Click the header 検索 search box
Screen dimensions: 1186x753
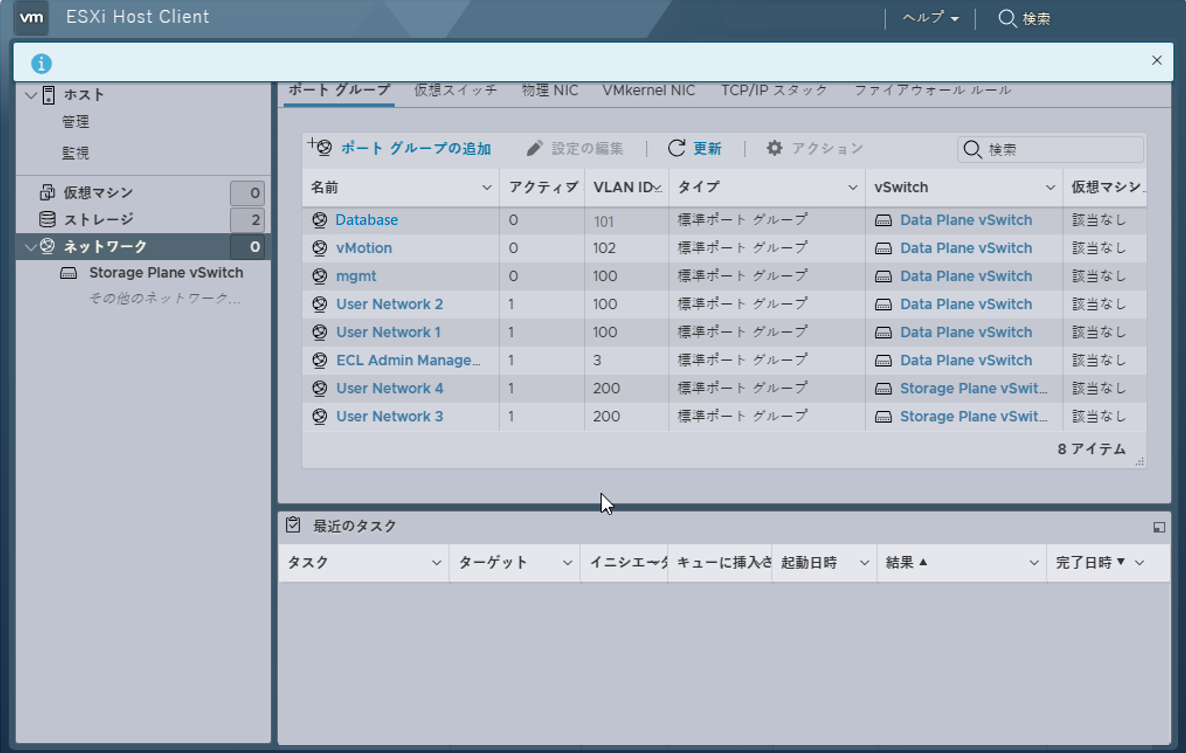click(x=1025, y=18)
